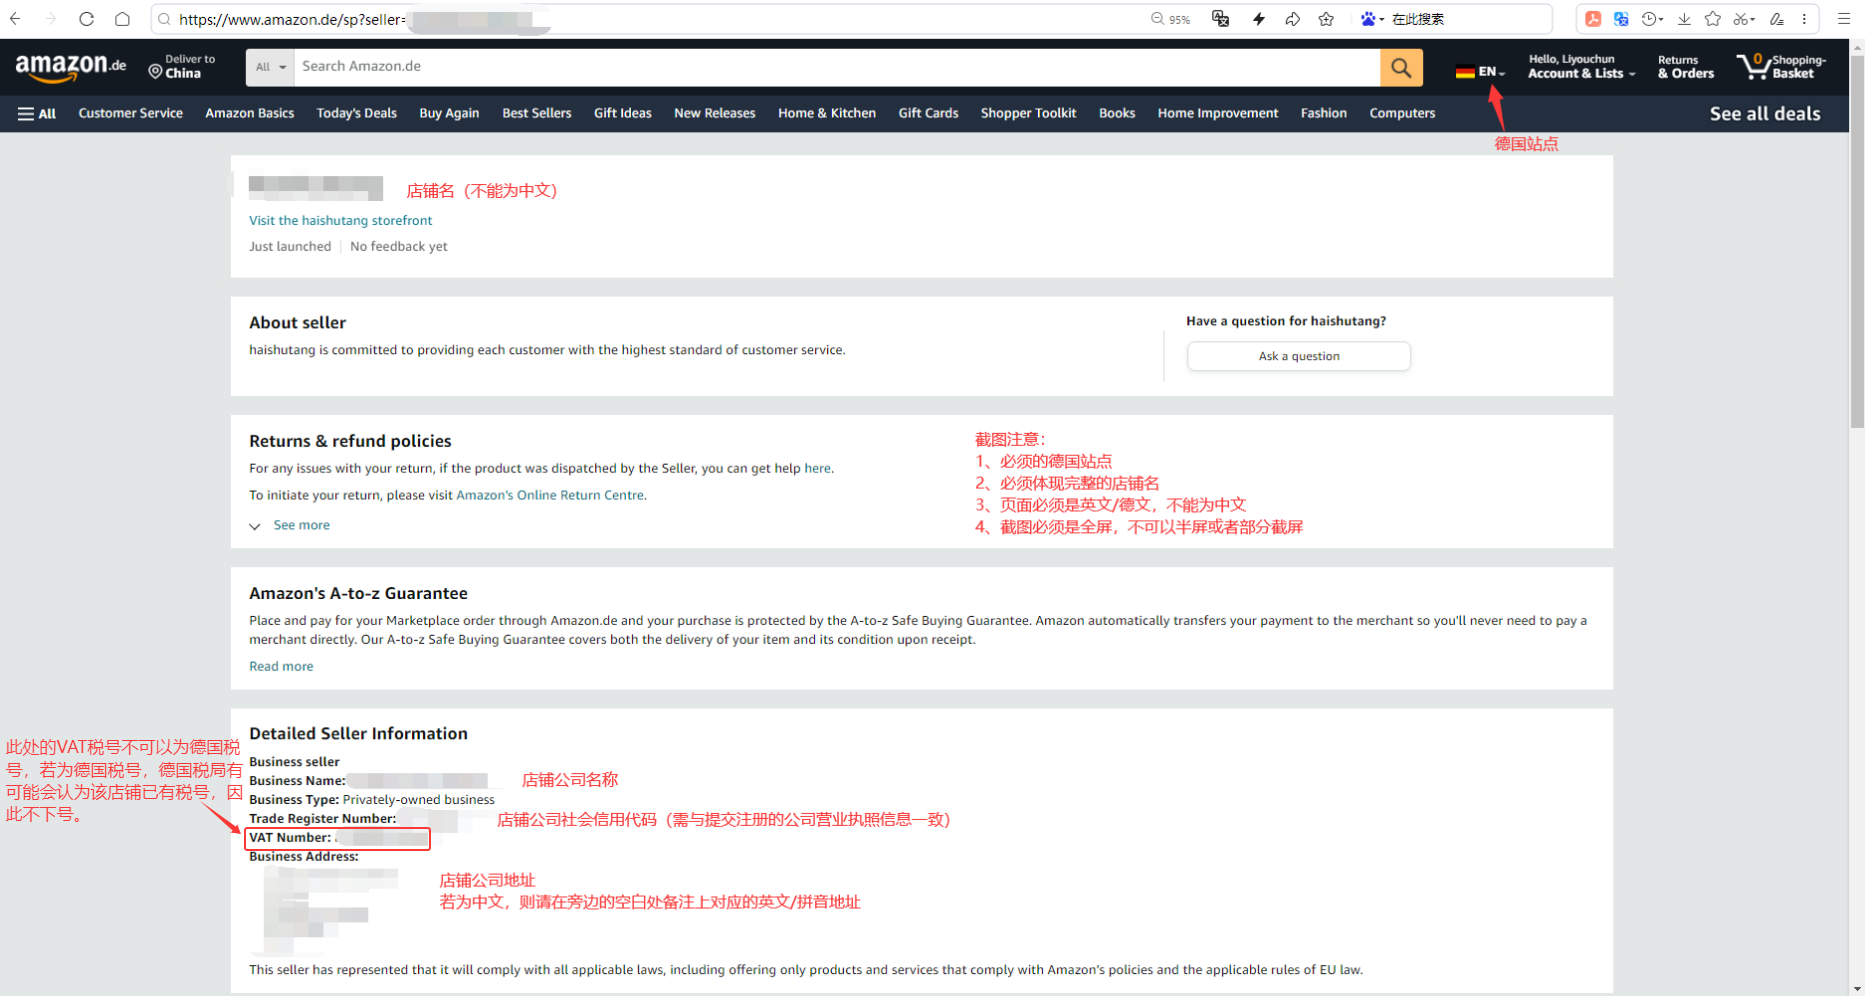The image size is (1865, 996).
Task: Click the pen annotation icon in toolbar
Action: pyautogui.click(x=1776, y=19)
